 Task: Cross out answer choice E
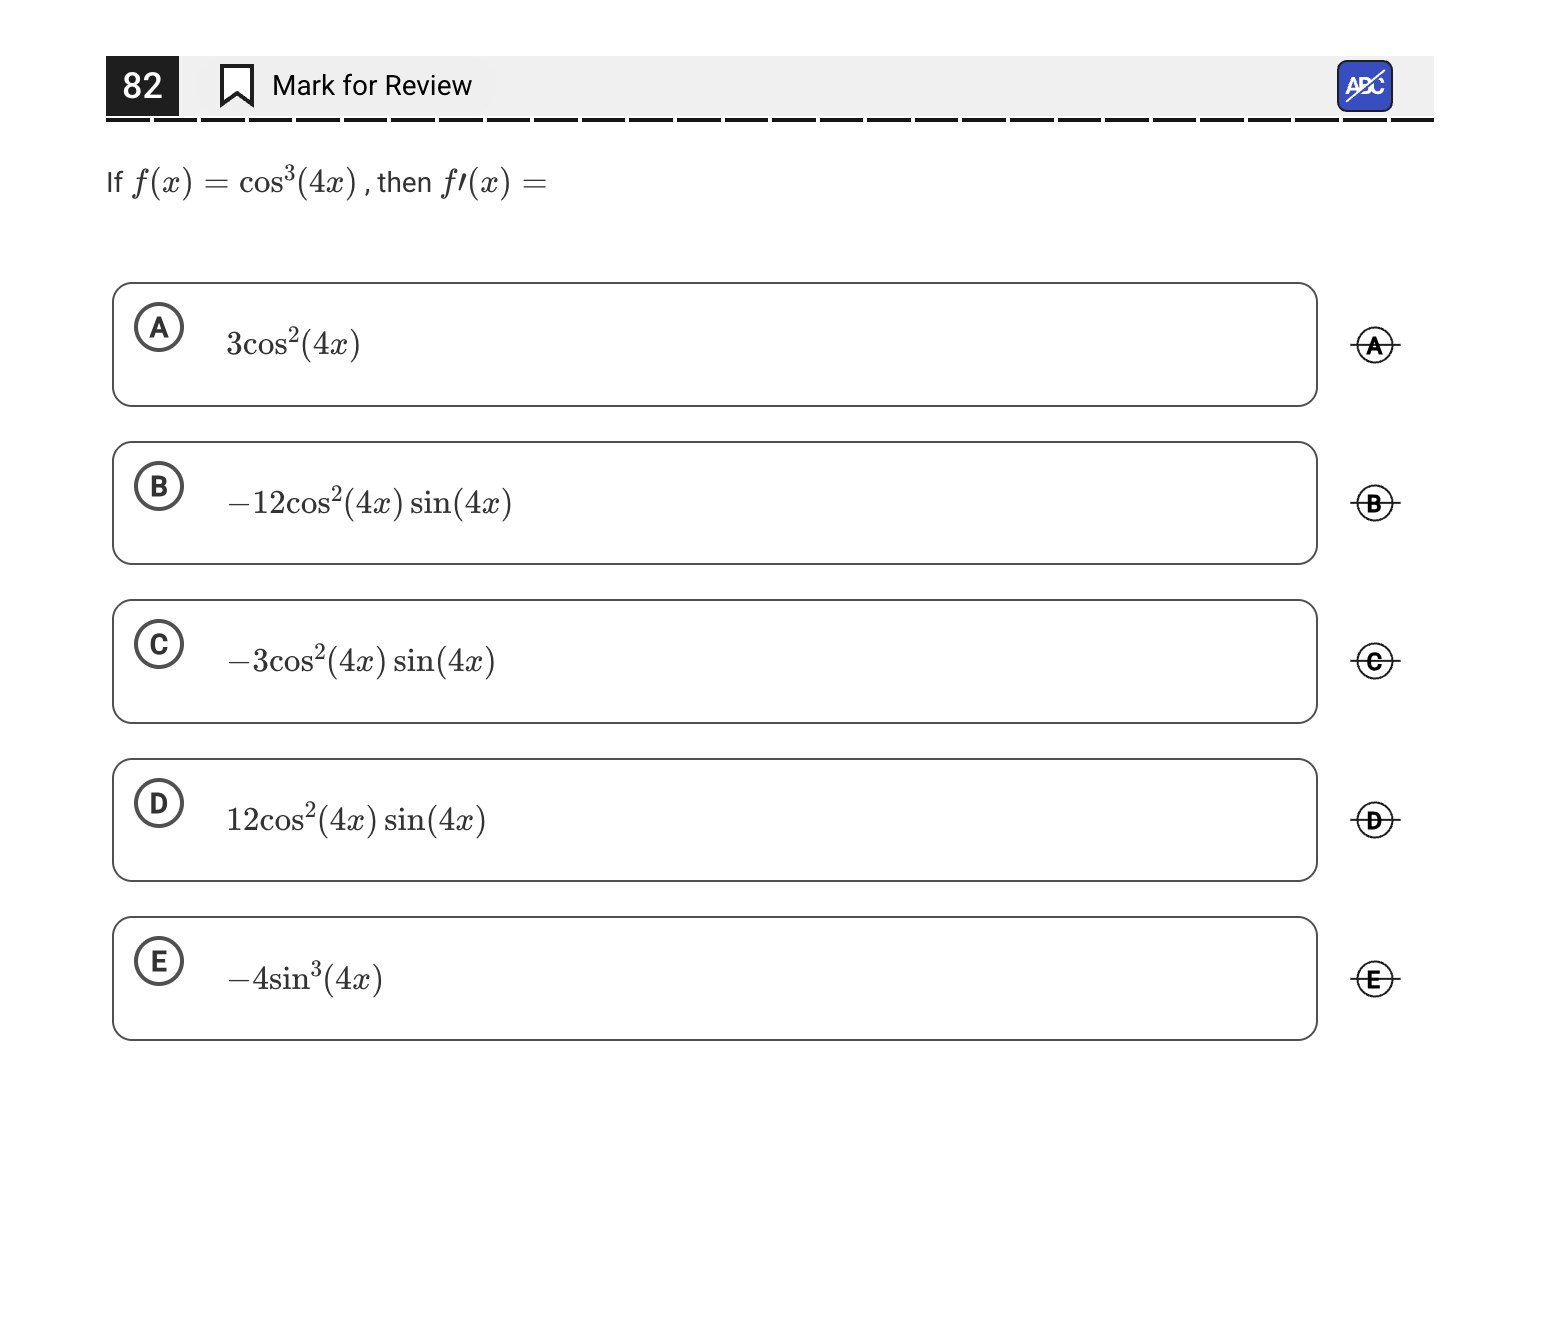tap(1375, 978)
